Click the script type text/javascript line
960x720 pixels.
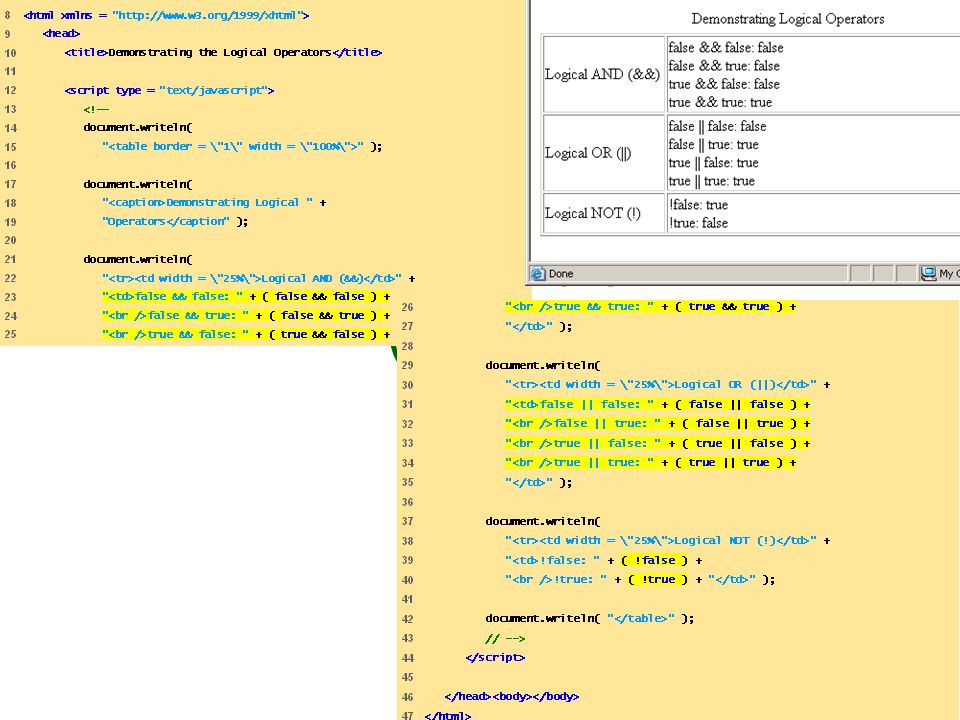pyautogui.click(x=169, y=91)
